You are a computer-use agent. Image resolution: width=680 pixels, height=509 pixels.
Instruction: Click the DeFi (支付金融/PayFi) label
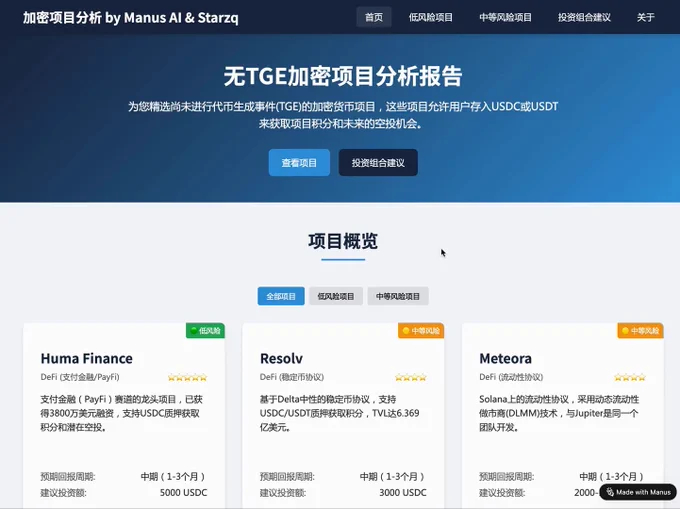80,377
